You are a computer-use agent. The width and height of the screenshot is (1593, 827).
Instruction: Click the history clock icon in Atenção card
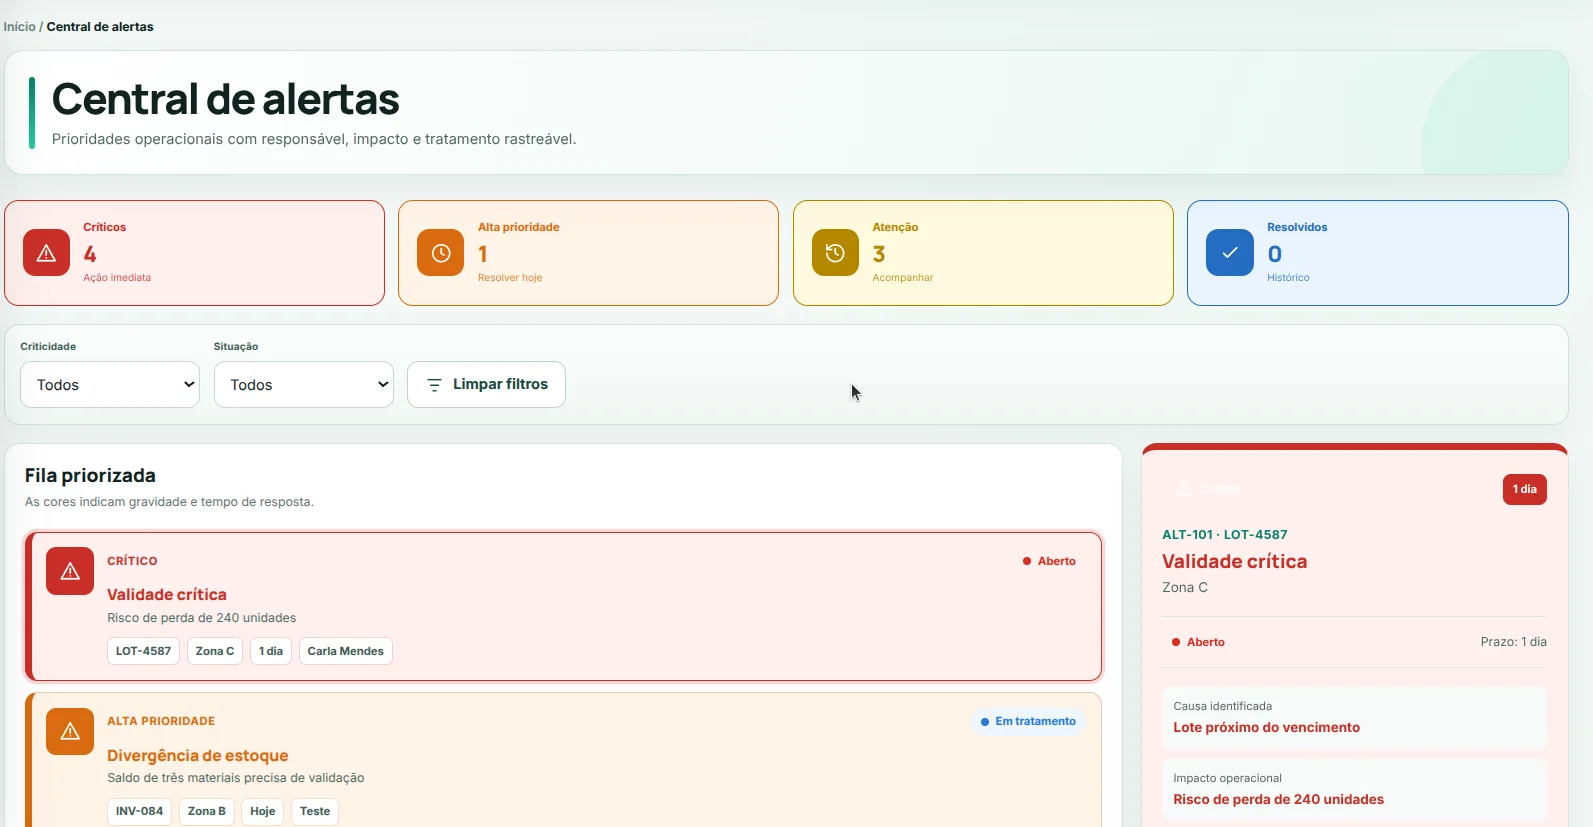click(835, 253)
